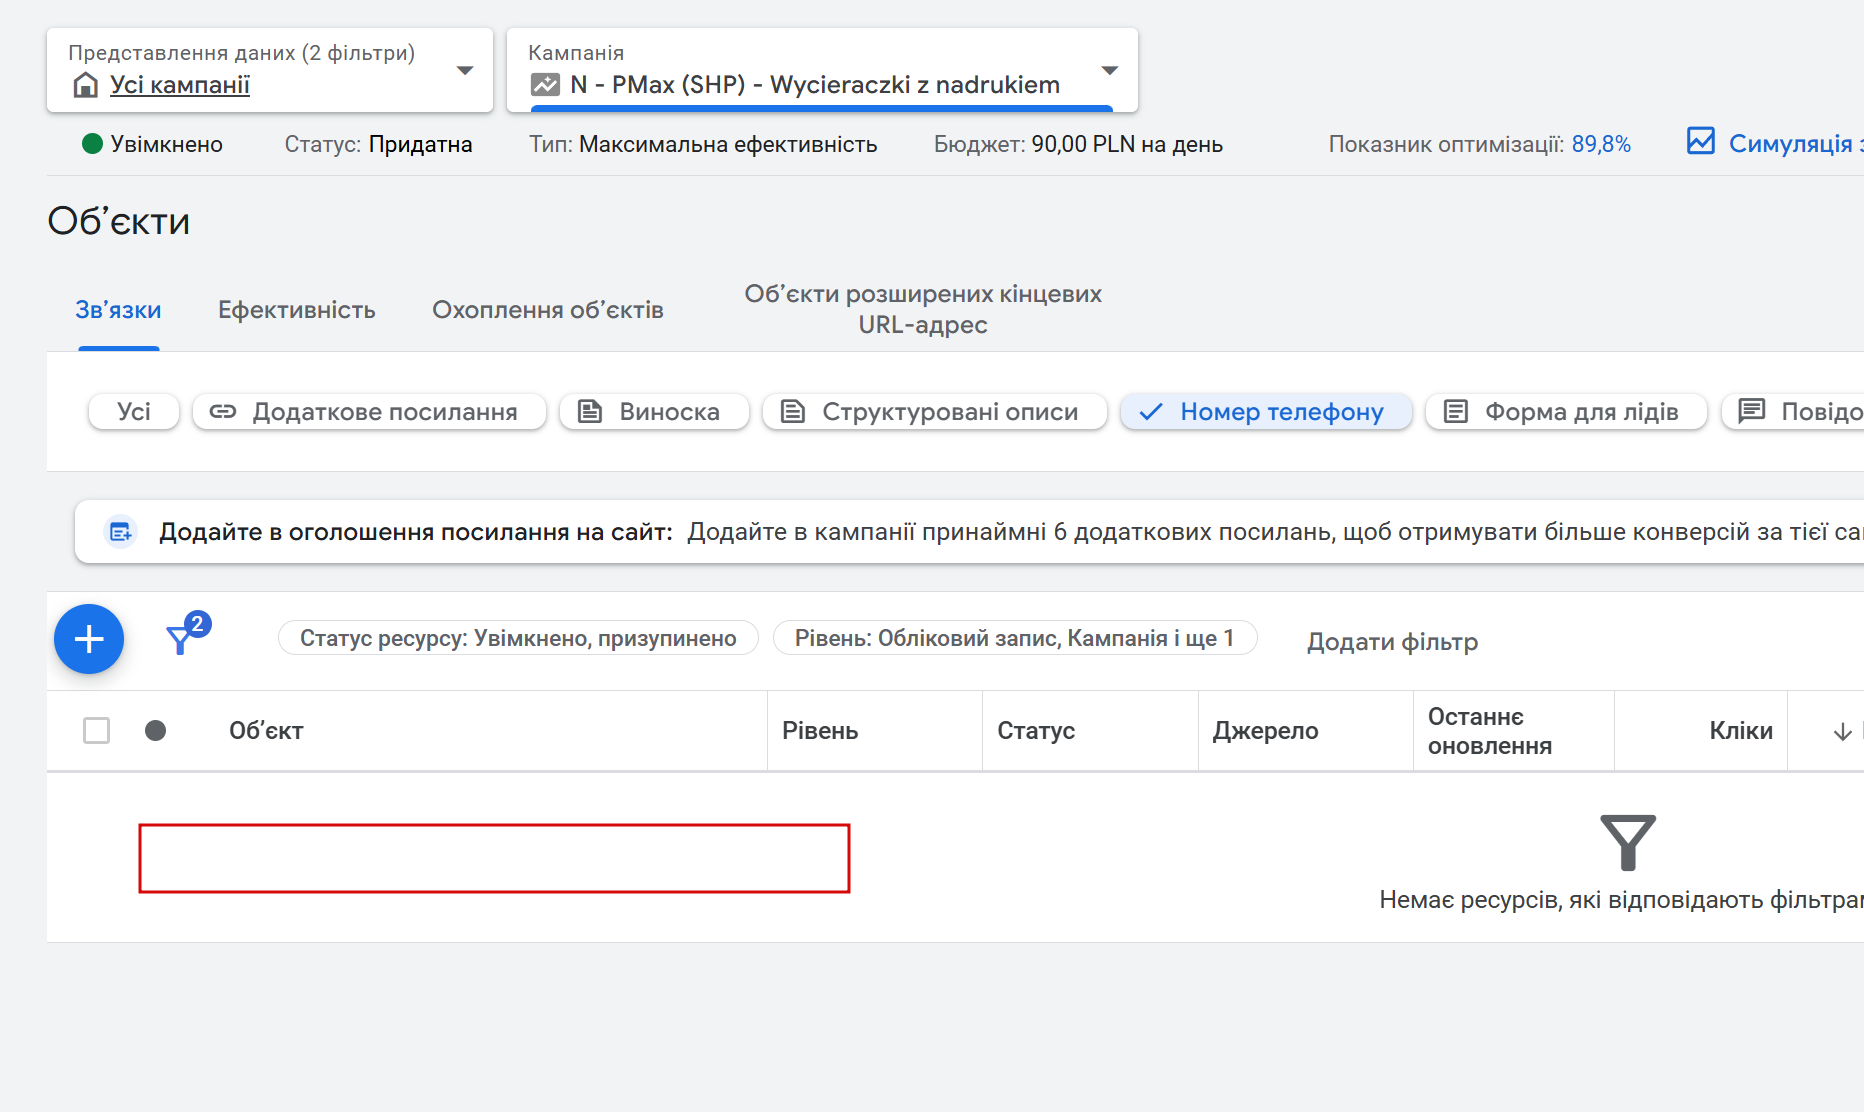This screenshot has height=1112, width=1864.
Task: Click the status dot column header
Action: pos(155,731)
